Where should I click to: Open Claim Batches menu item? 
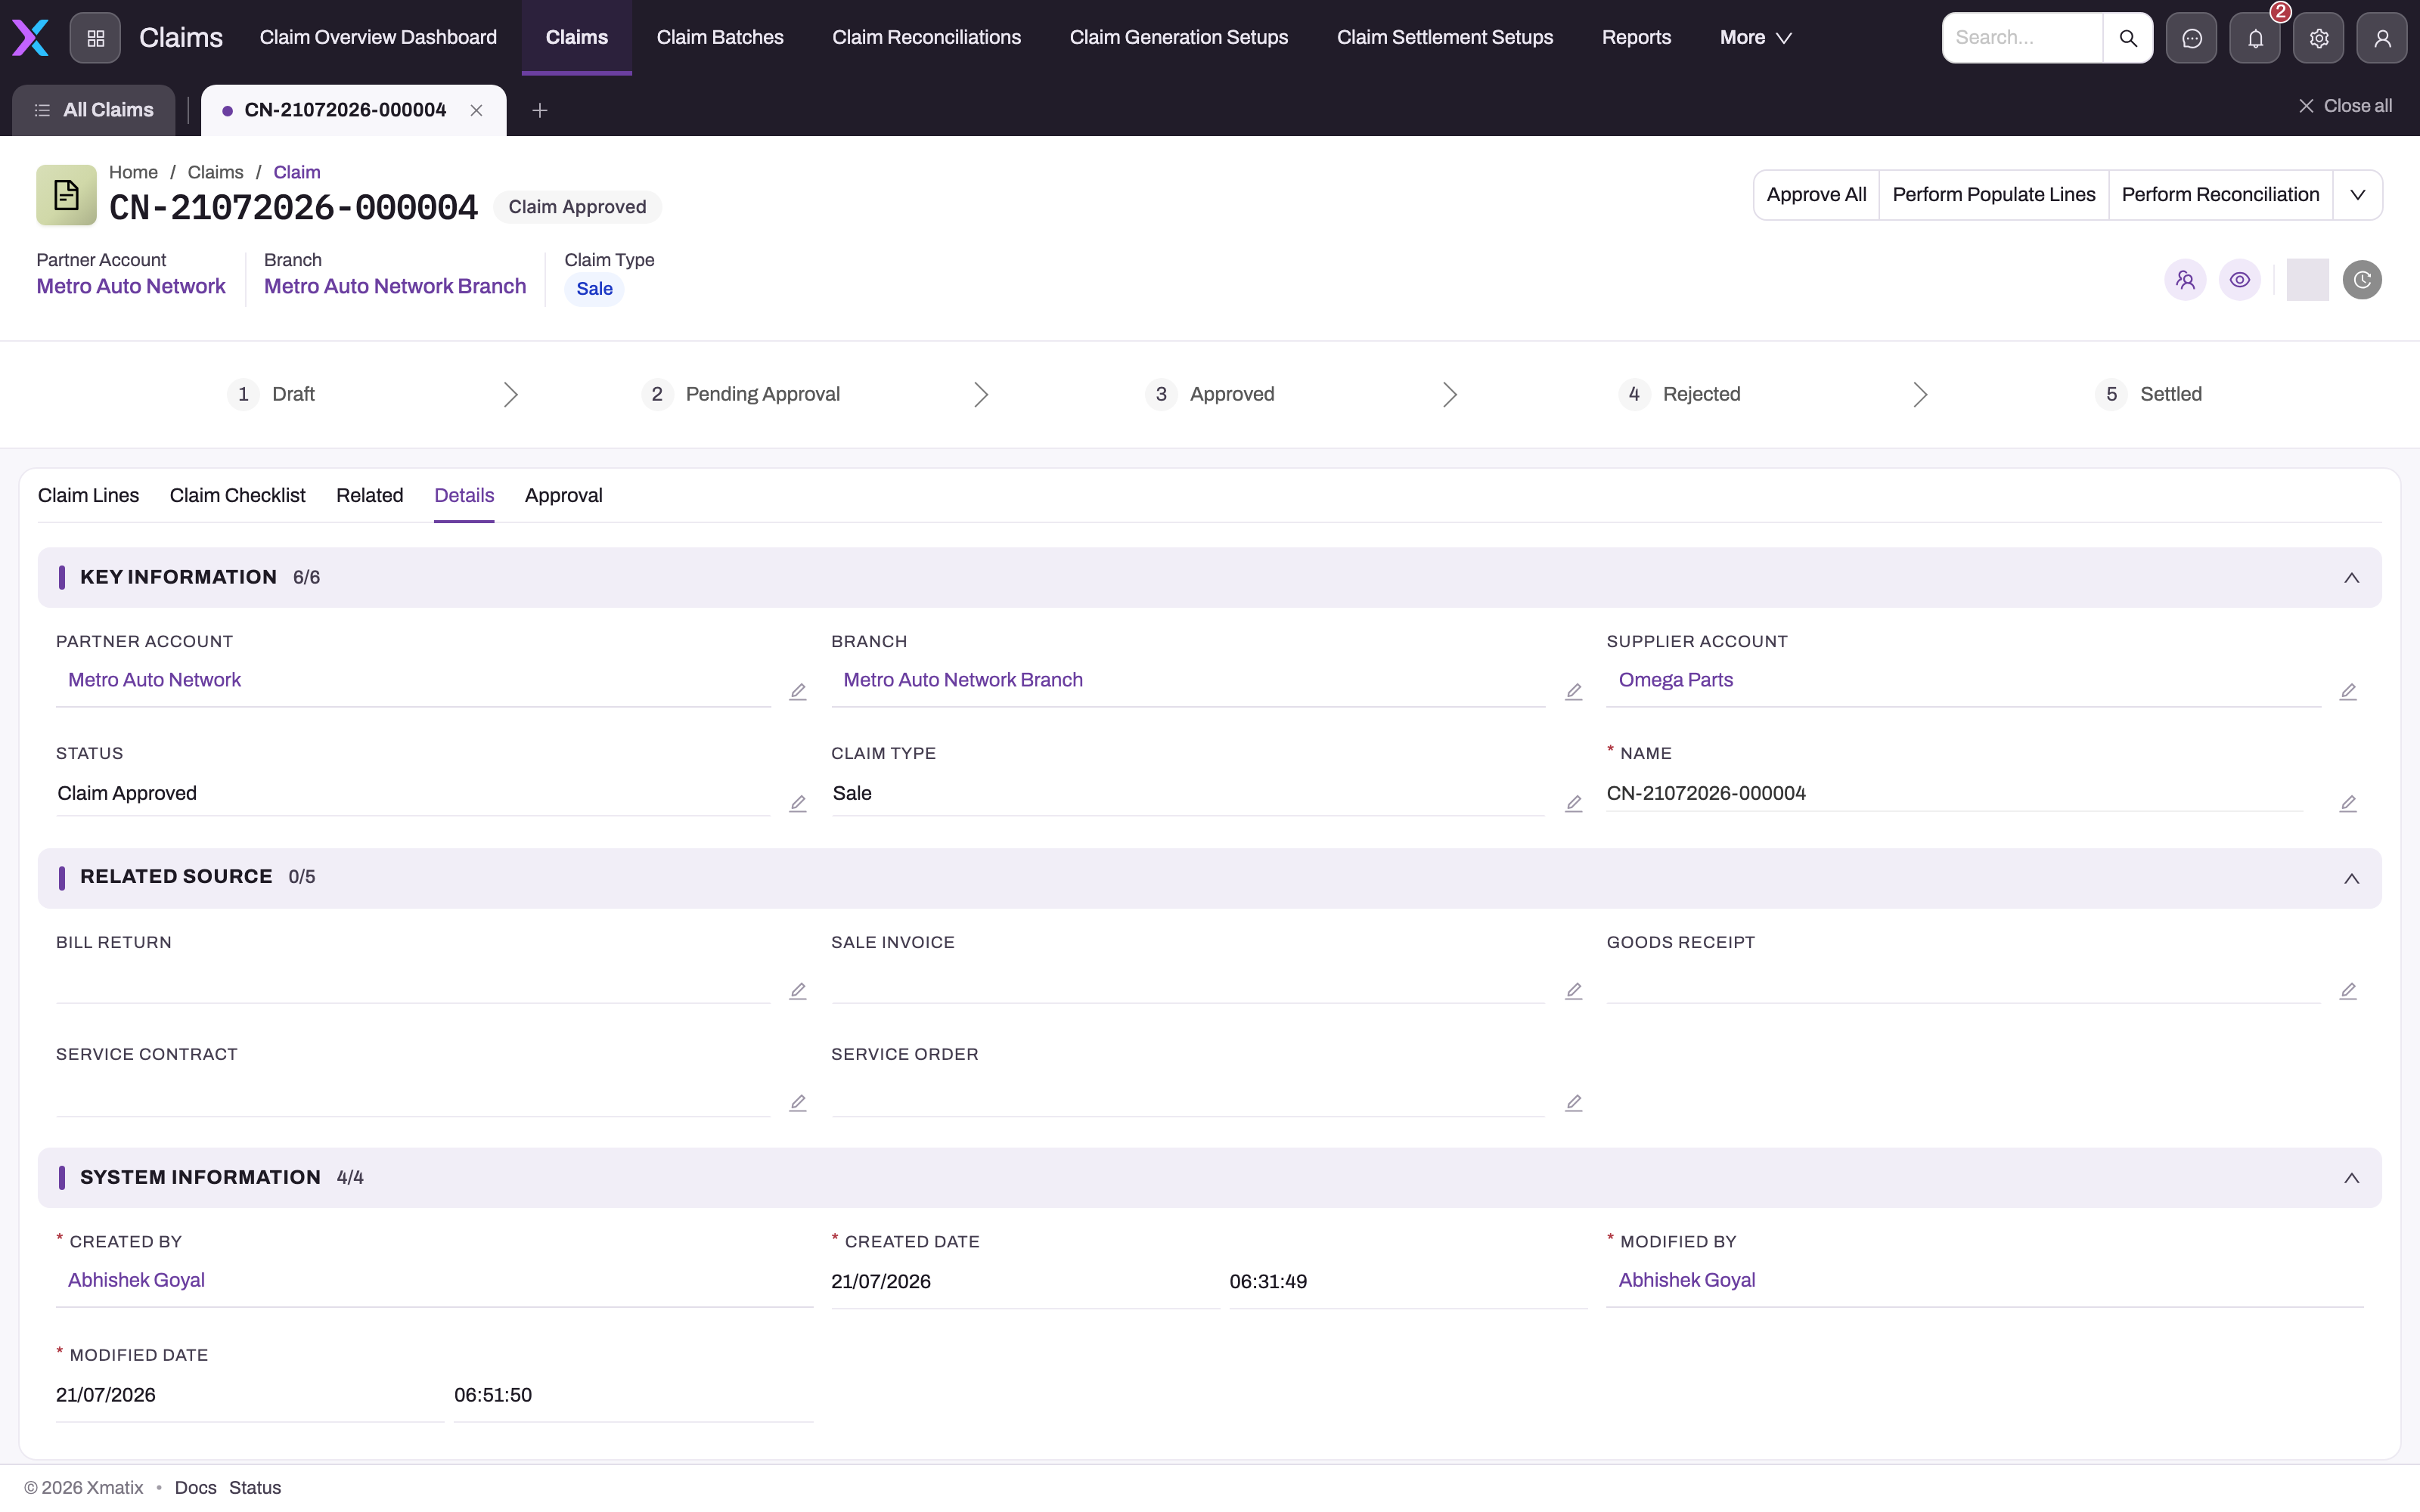pyautogui.click(x=720, y=38)
